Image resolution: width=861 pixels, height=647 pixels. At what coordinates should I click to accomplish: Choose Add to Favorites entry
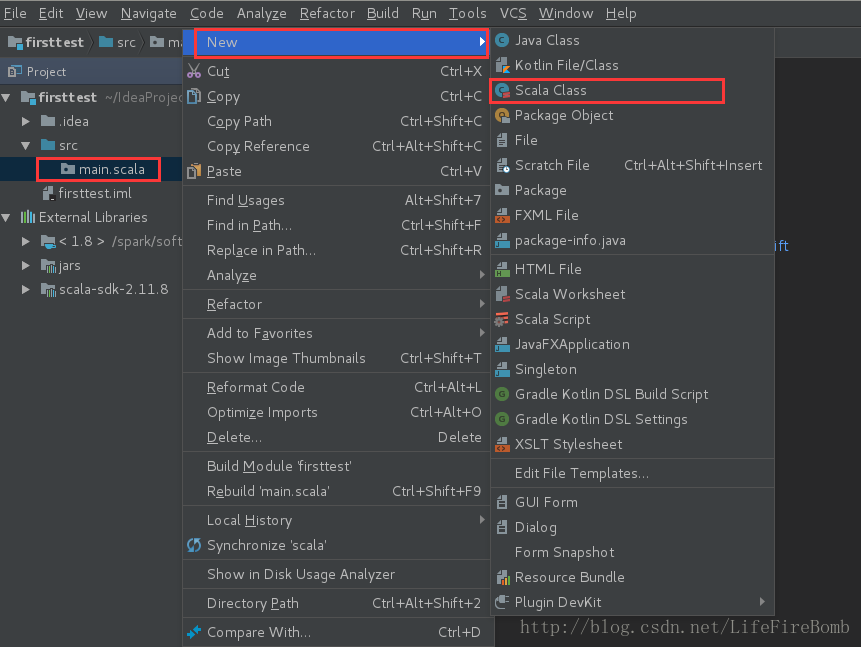coord(336,333)
